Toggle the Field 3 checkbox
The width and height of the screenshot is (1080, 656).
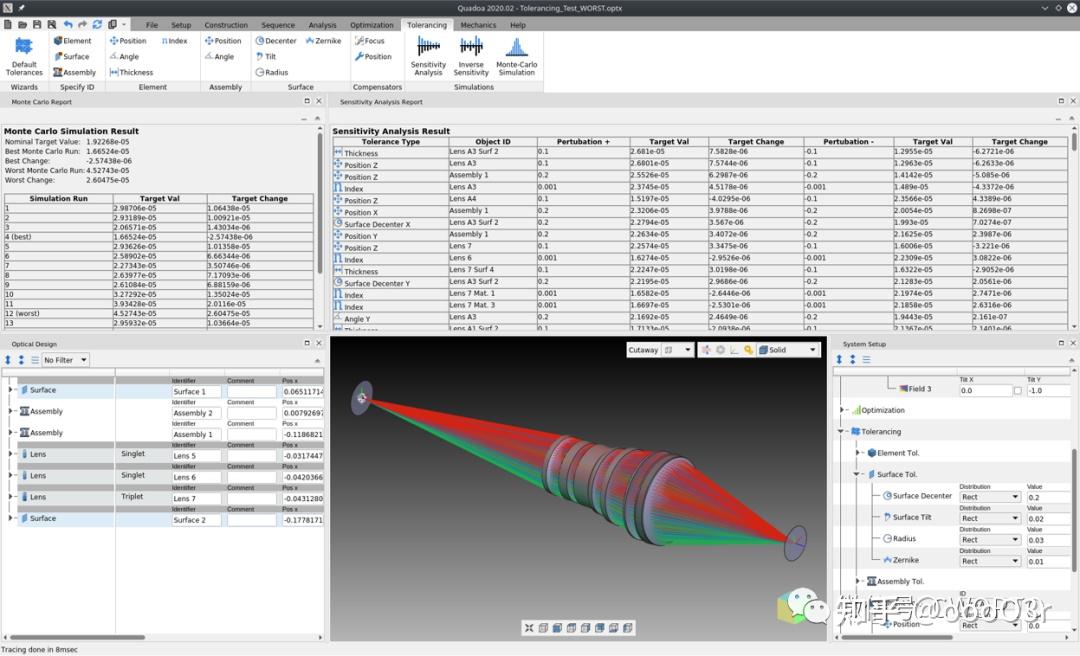coord(1018,390)
